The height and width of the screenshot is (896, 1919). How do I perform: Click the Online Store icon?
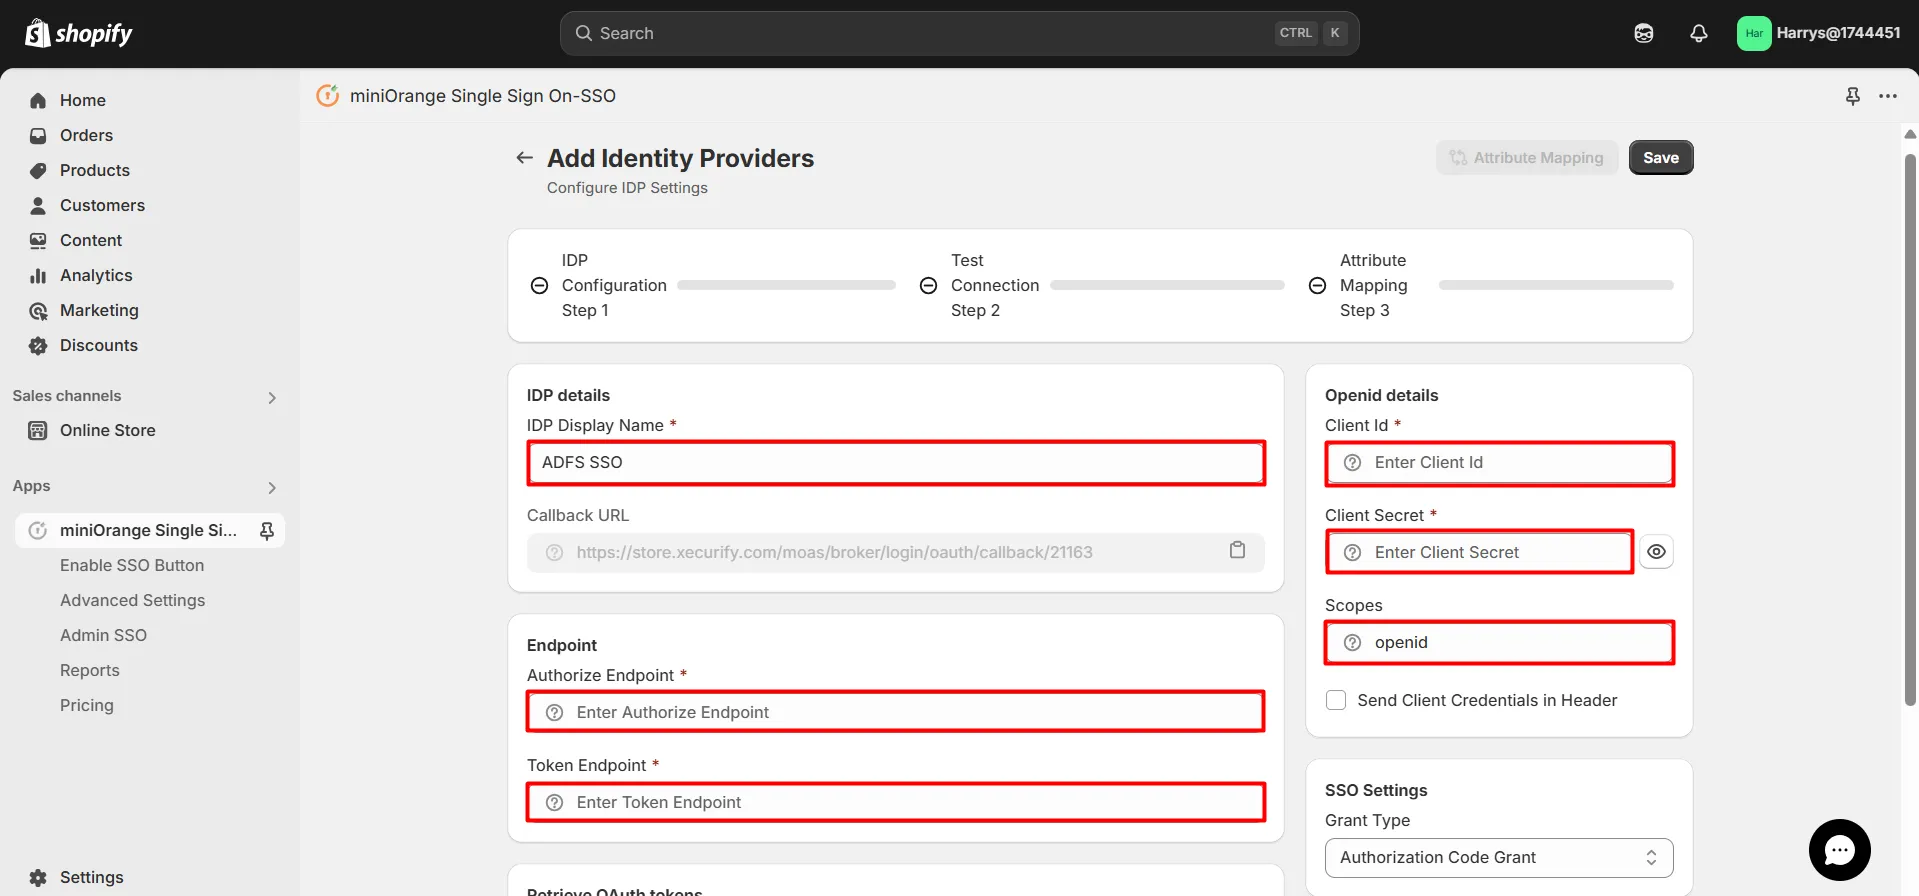(x=38, y=430)
